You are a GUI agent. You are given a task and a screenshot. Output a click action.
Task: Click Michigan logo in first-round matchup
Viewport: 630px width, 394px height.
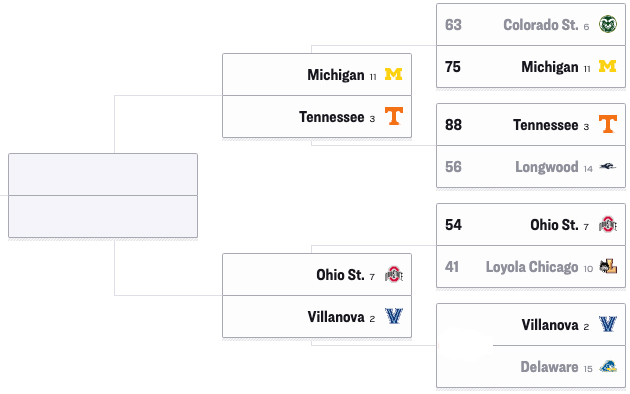pyautogui.click(x=608, y=66)
